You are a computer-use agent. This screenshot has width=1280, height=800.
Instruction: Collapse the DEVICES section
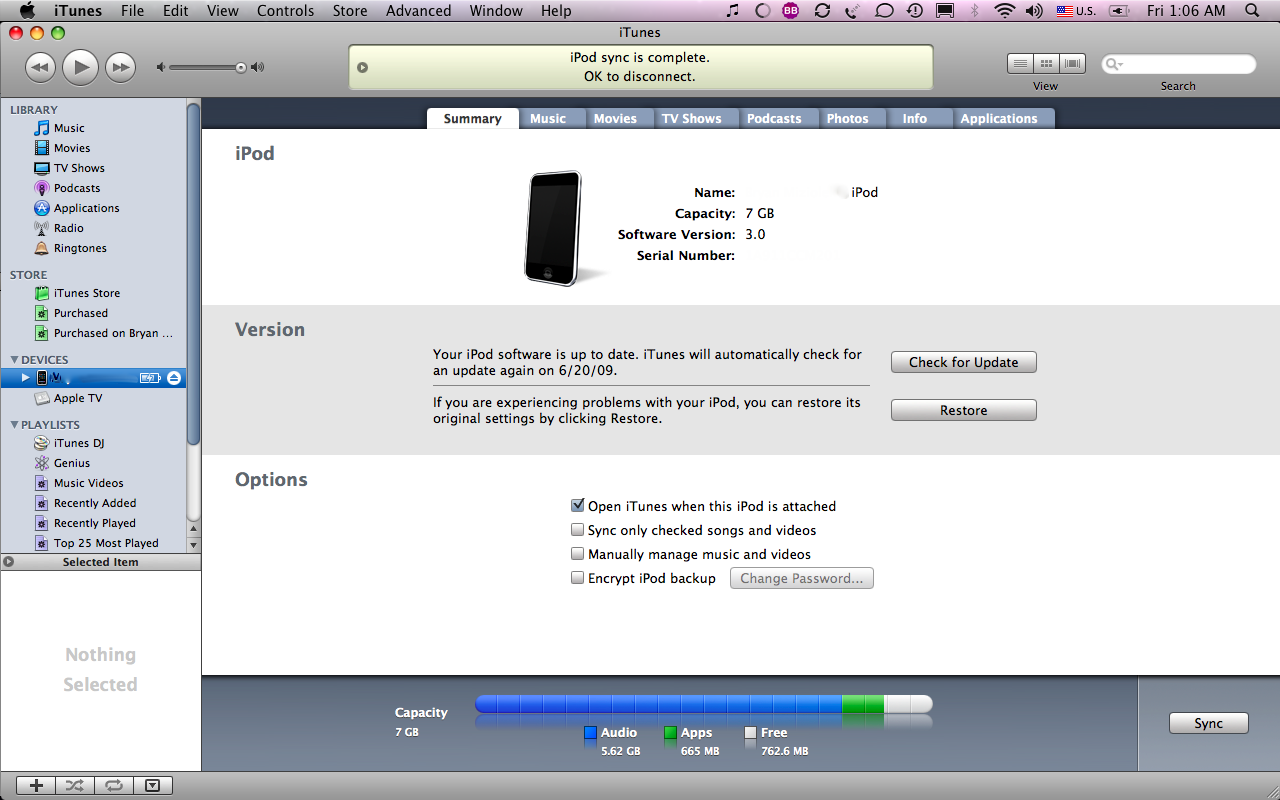[x=15, y=360]
